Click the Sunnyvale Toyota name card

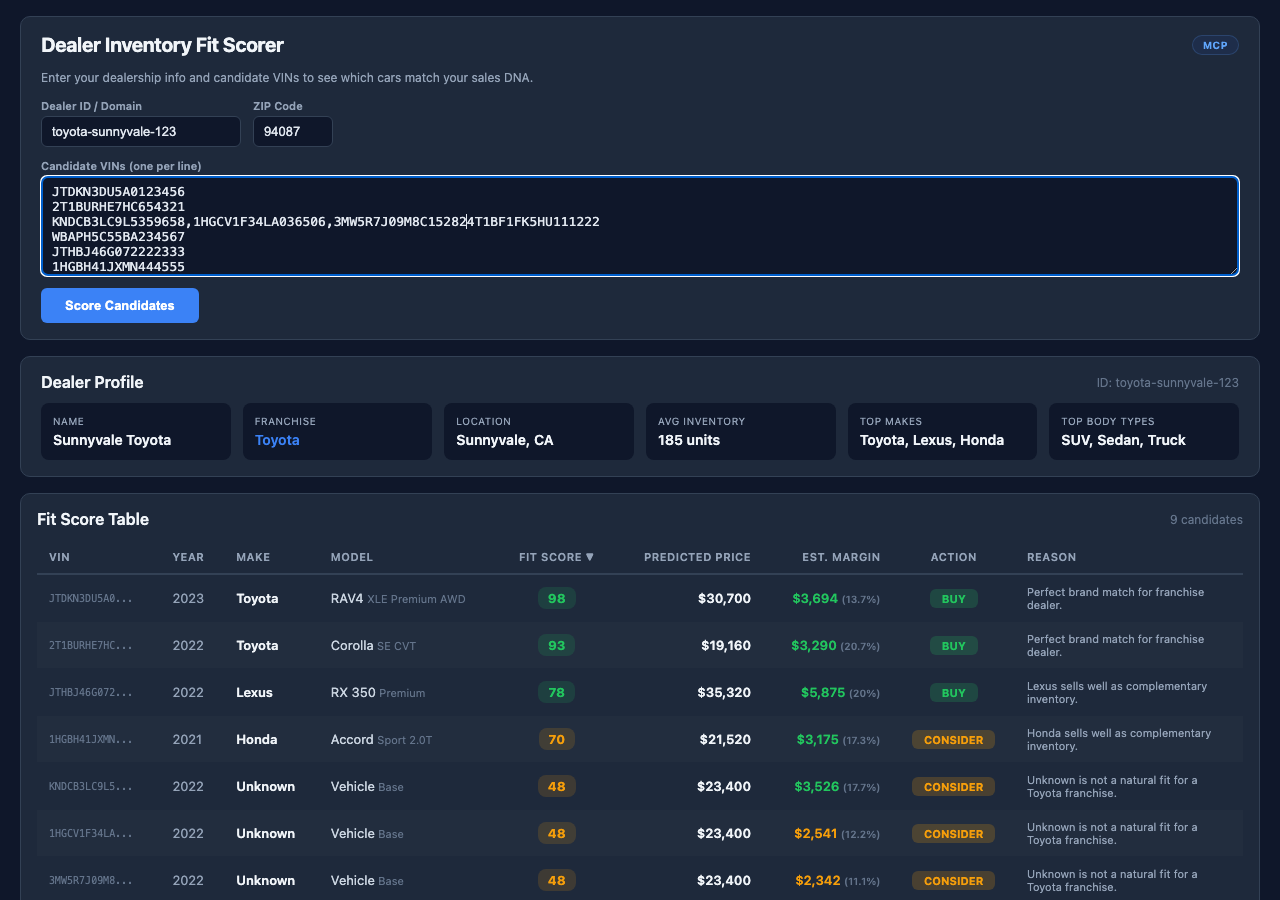point(136,431)
